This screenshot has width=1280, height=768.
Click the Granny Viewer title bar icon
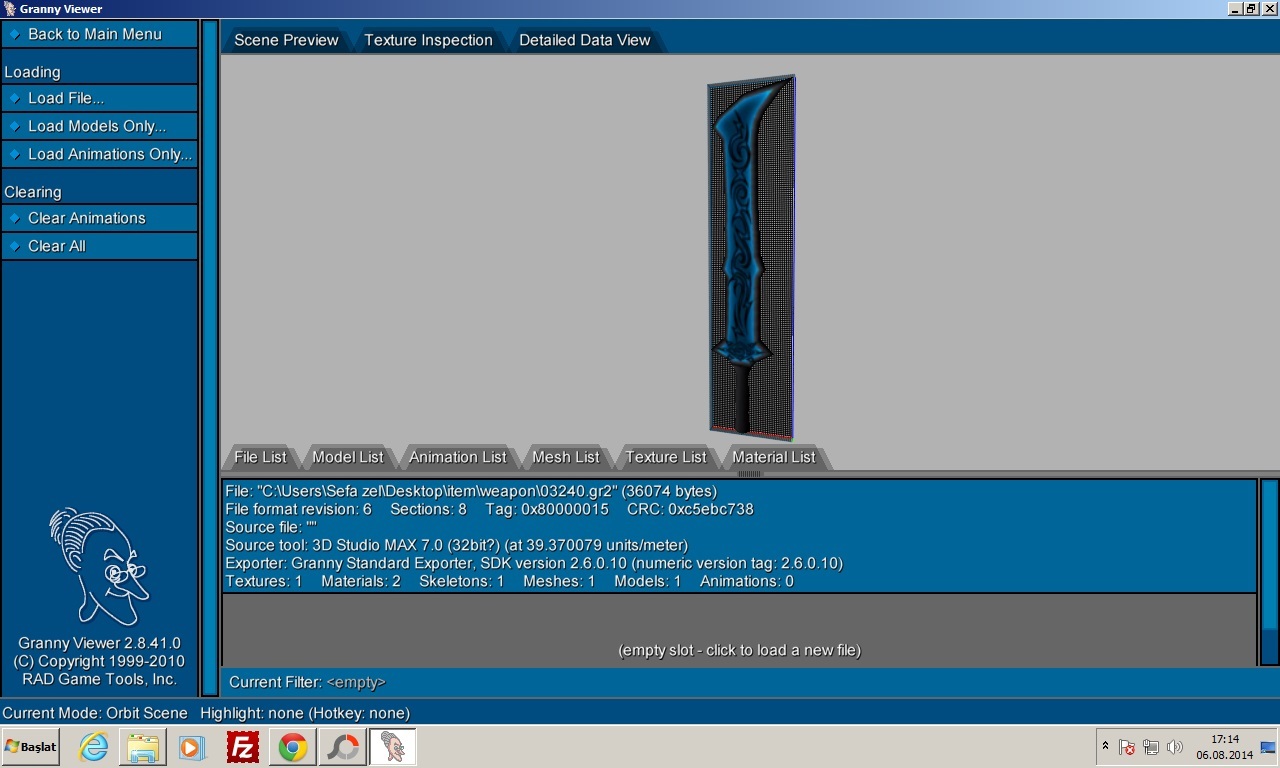point(9,9)
